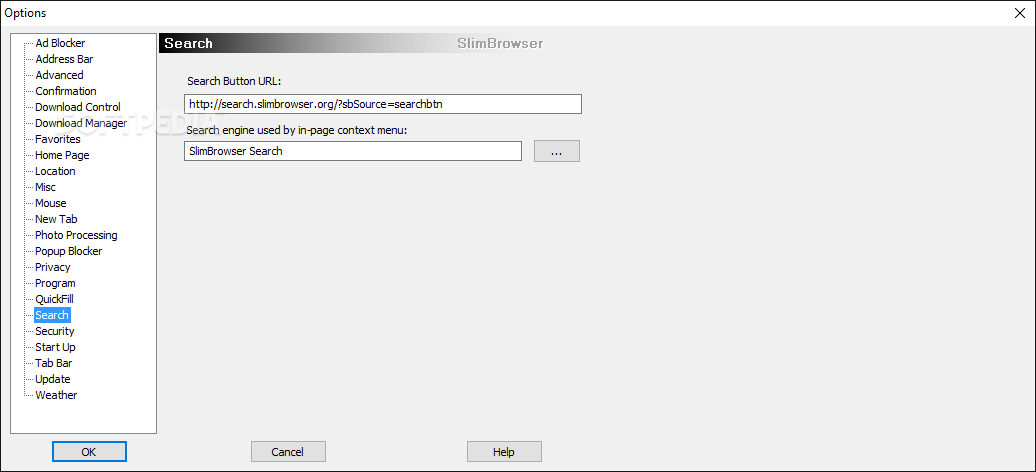Screen dimensions: 1036x472
Task: Open Download Manager settings
Action: [81, 123]
